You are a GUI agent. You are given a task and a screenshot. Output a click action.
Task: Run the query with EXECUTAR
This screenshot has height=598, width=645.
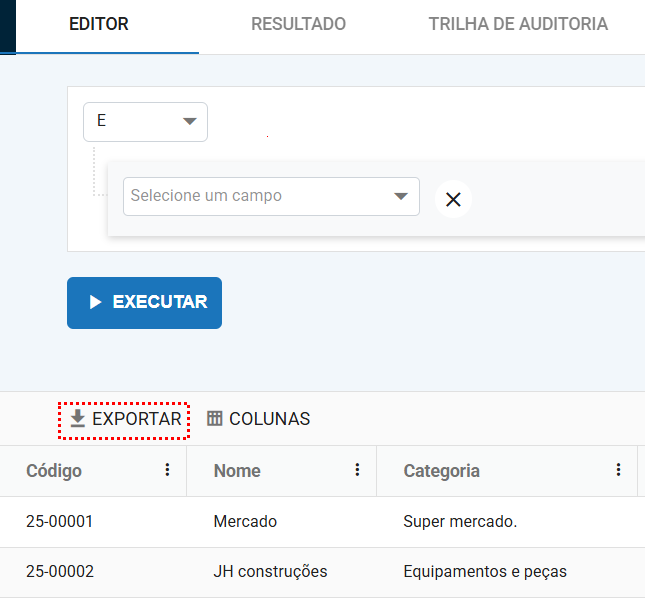click(x=144, y=302)
